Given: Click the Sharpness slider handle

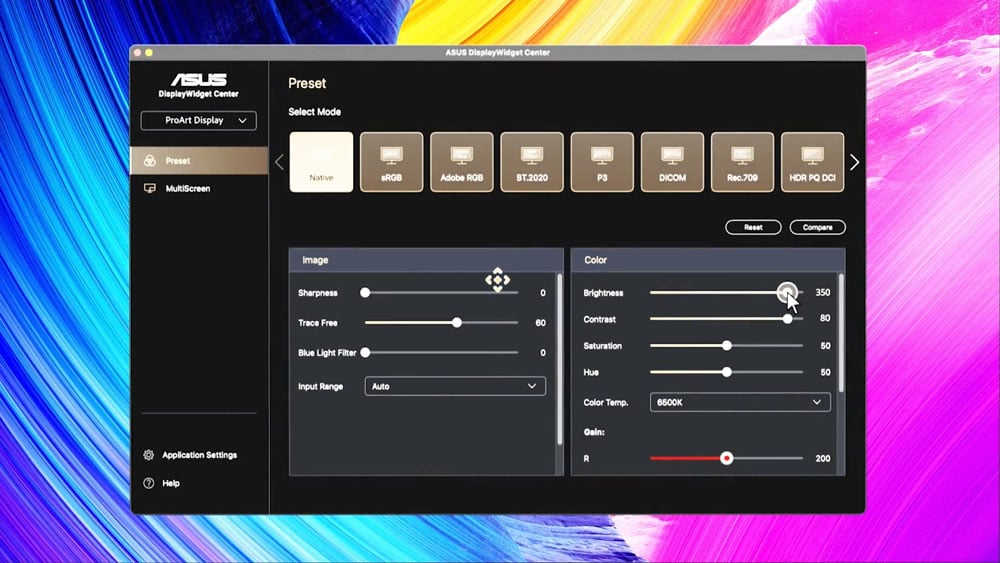Looking at the screenshot, I should (365, 293).
